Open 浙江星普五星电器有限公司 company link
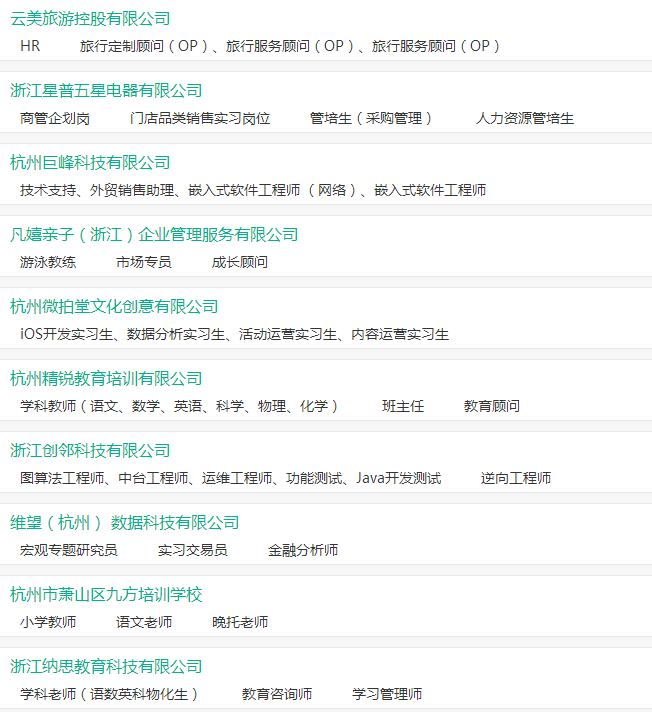652x712 pixels. pos(106,90)
